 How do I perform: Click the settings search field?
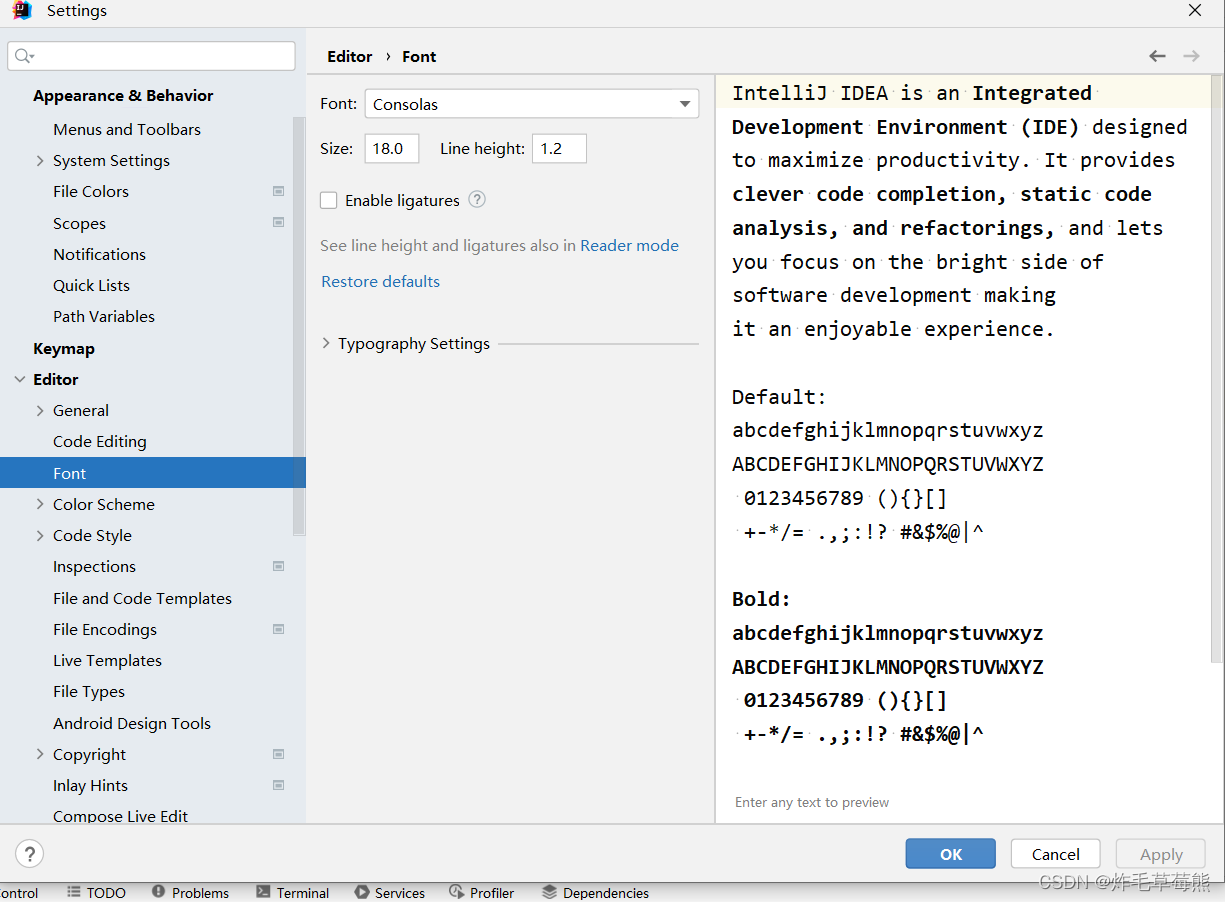[151, 56]
